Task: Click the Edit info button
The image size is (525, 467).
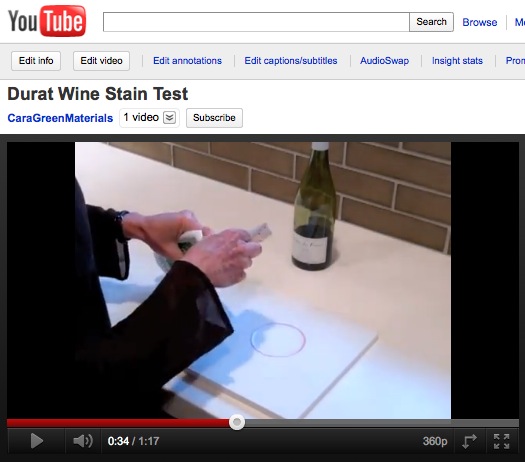Action: click(36, 61)
